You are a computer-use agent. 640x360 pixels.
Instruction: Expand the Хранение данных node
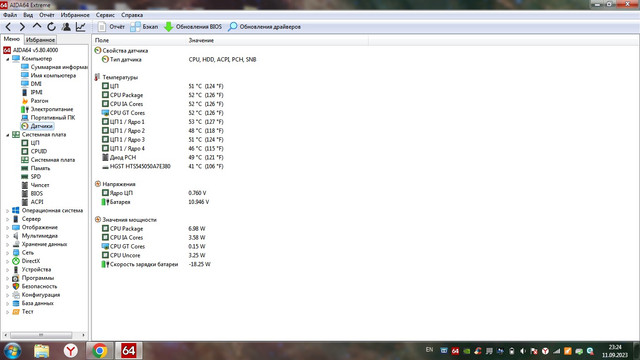(7, 244)
